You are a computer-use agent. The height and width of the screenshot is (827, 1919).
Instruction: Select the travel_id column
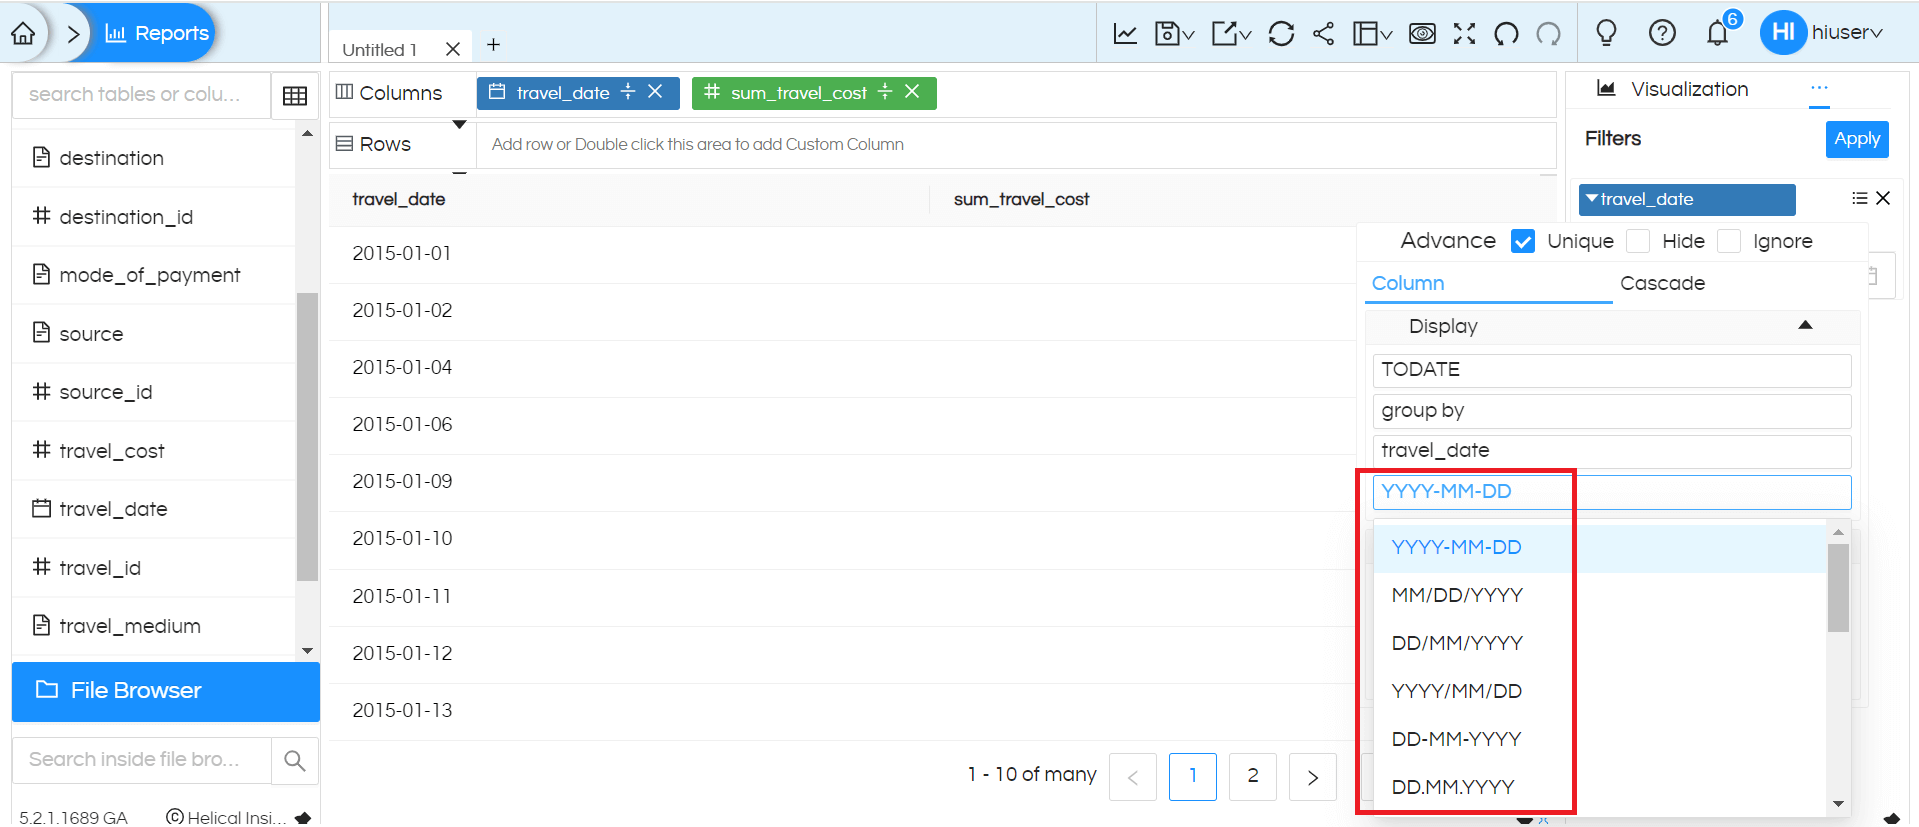pyautogui.click(x=99, y=568)
